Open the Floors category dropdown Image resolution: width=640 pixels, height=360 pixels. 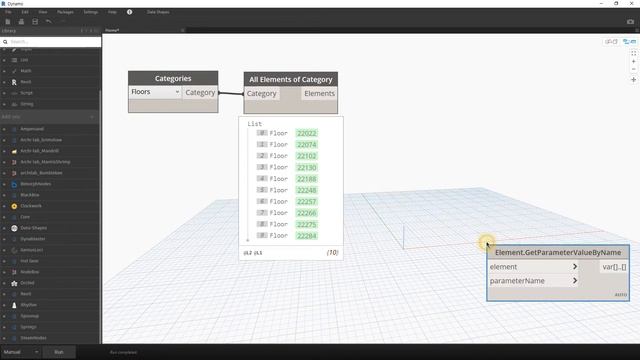click(155, 92)
